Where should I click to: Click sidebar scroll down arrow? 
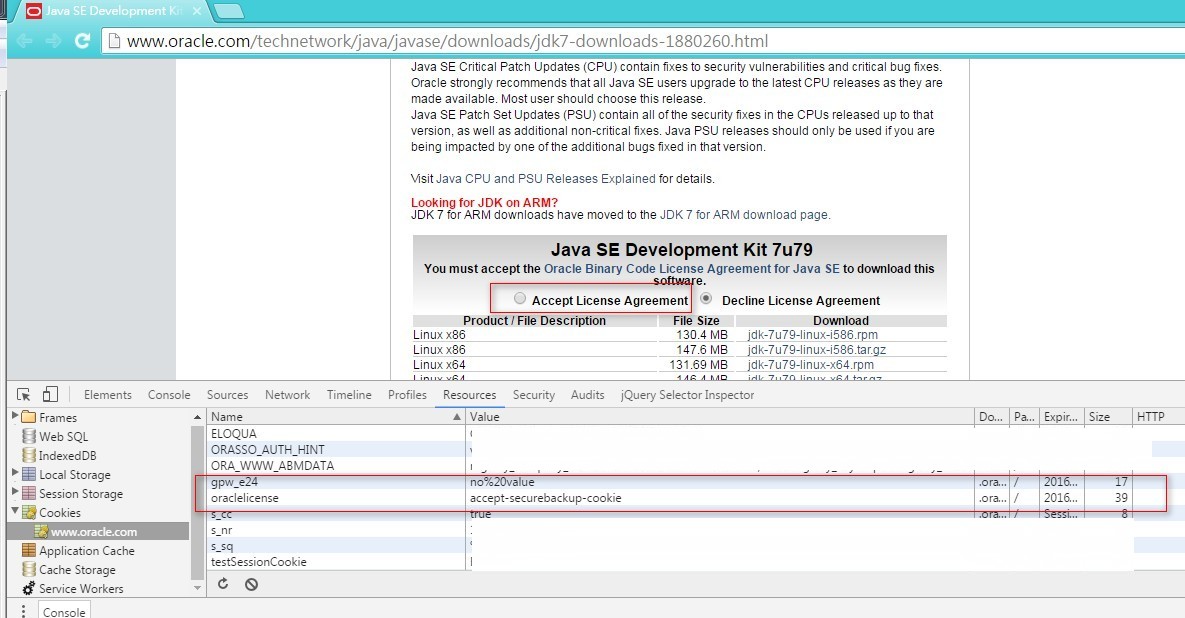(x=197, y=588)
